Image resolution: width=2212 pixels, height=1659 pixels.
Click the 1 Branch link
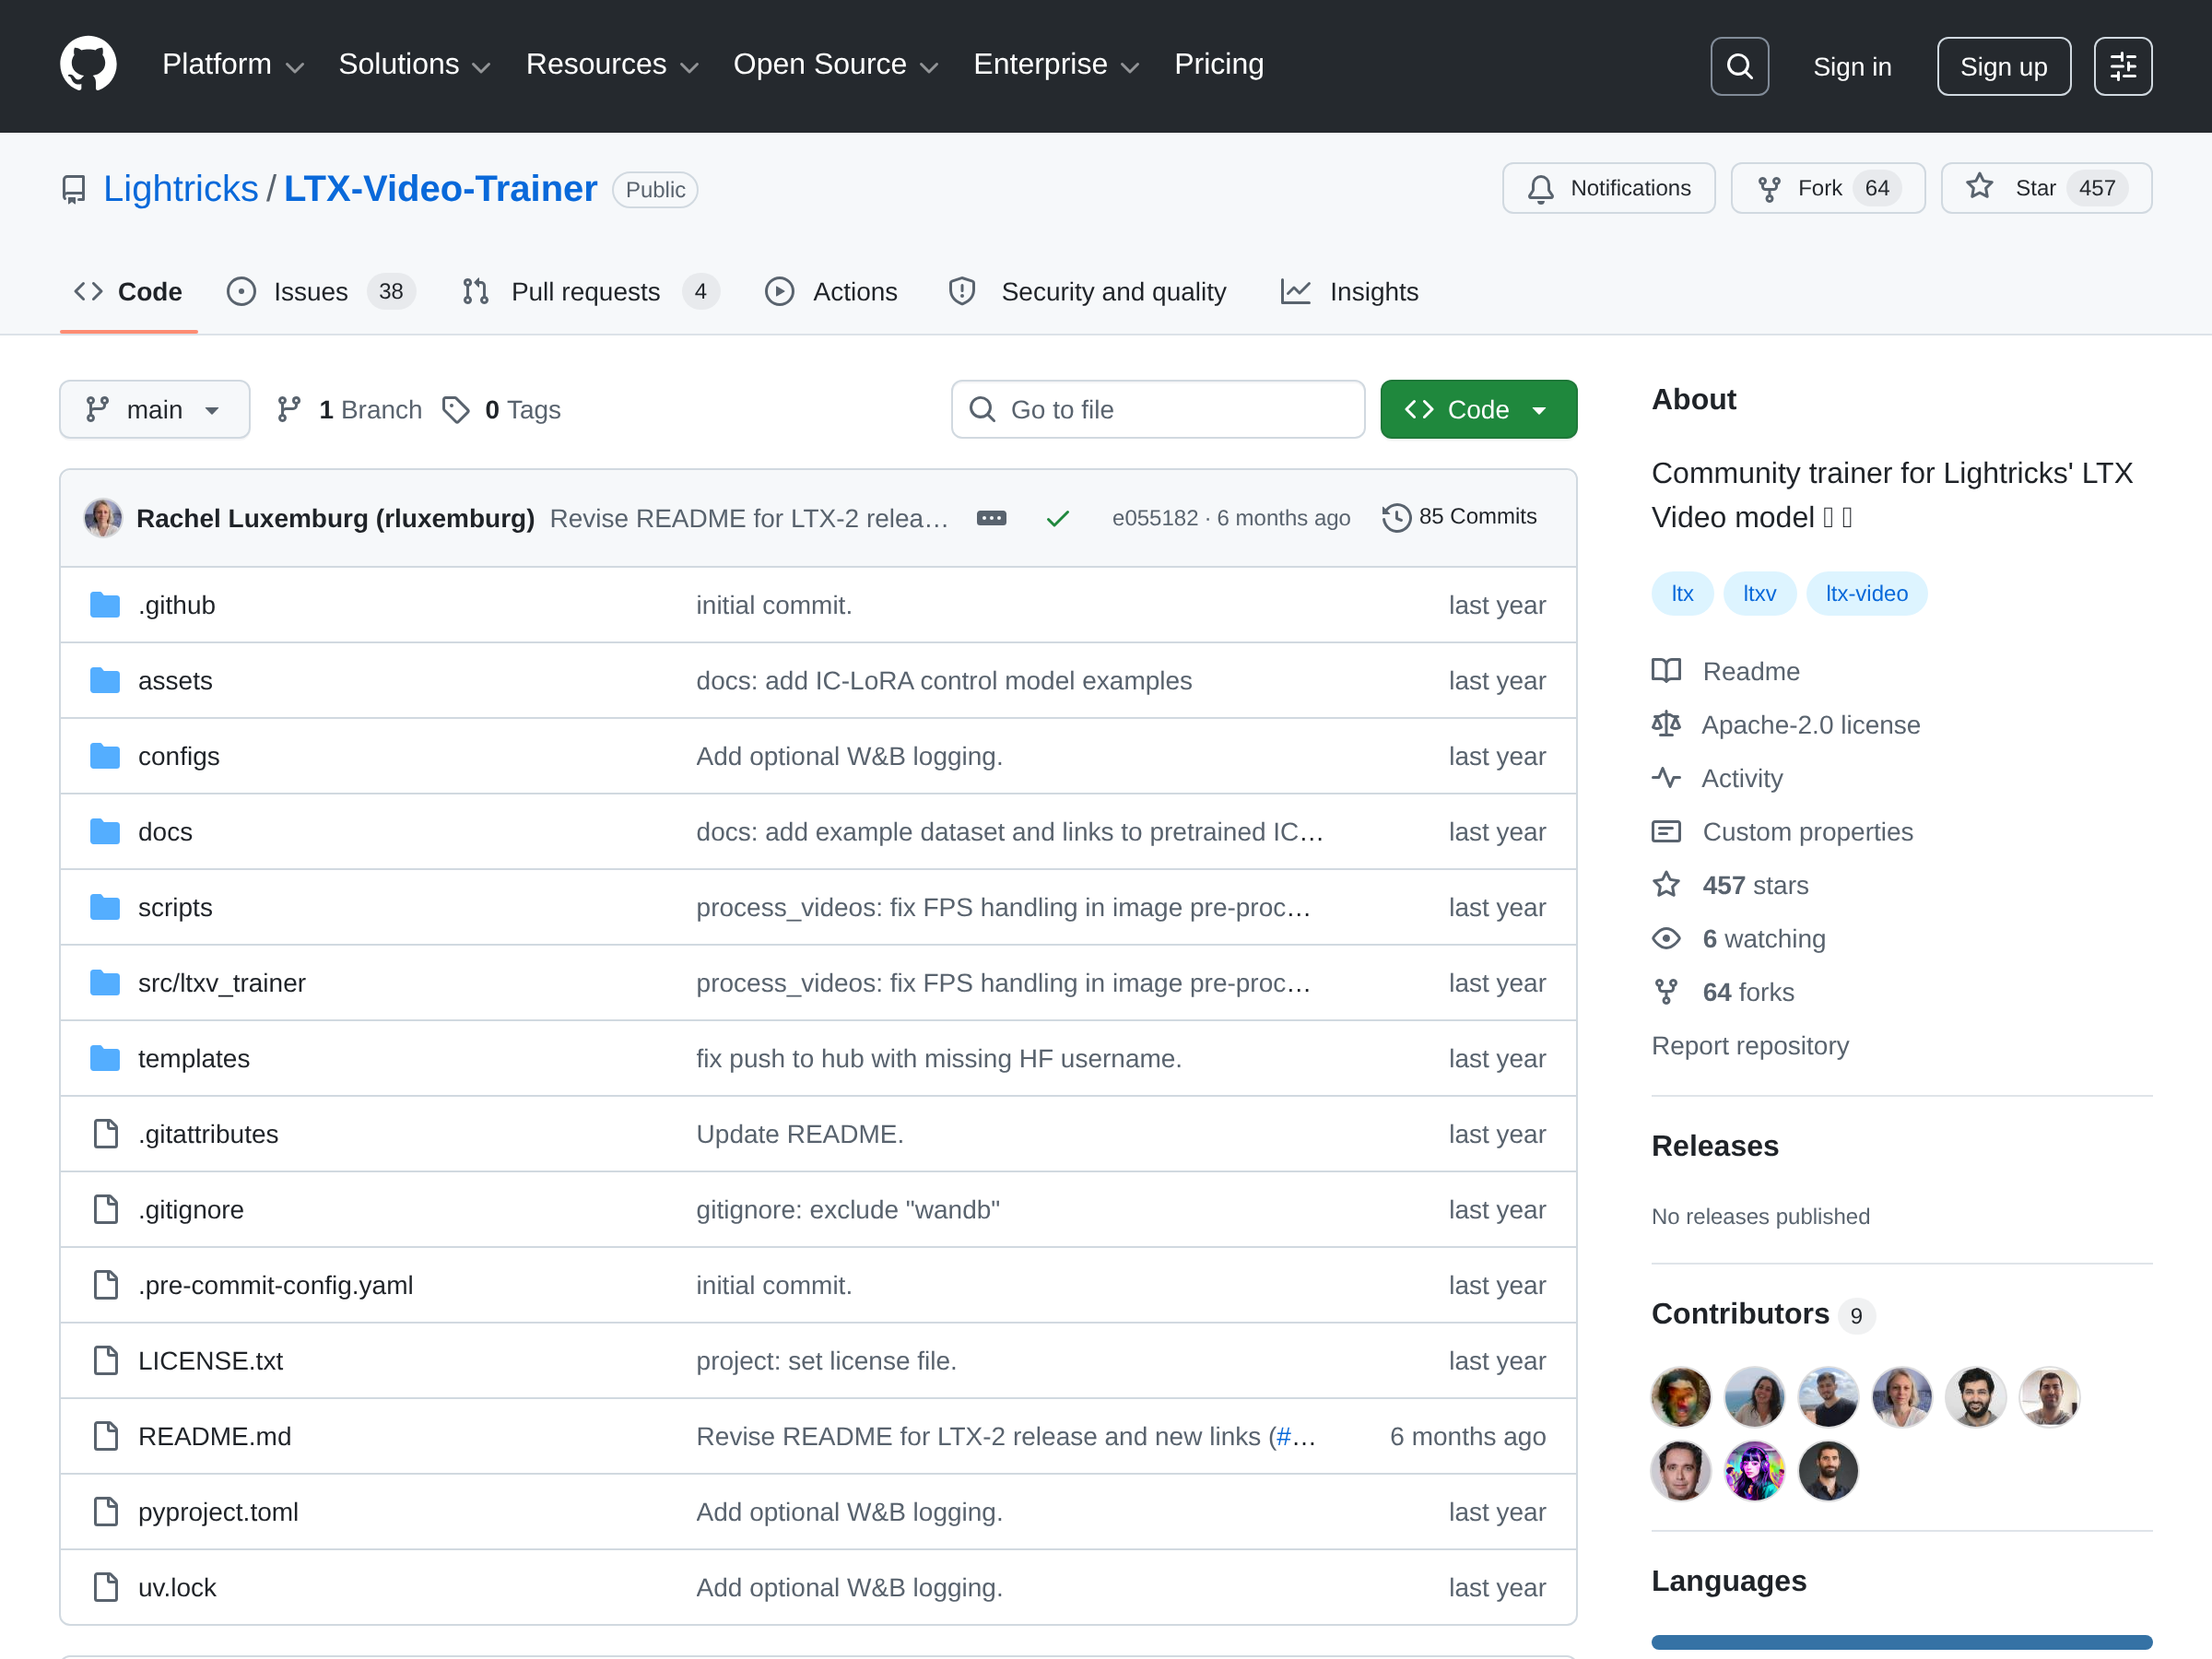tap(349, 410)
